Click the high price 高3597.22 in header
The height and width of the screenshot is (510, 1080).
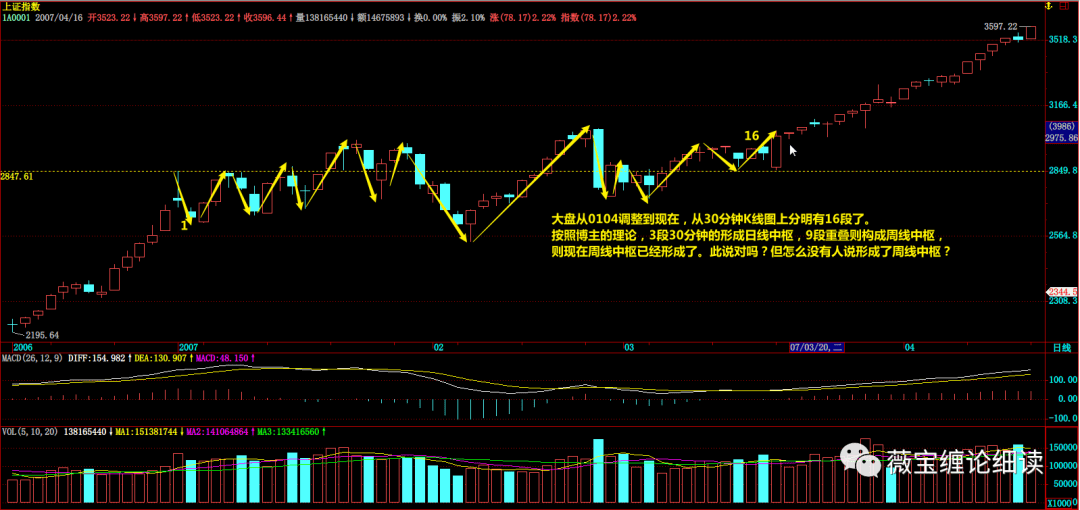[161, 17]
